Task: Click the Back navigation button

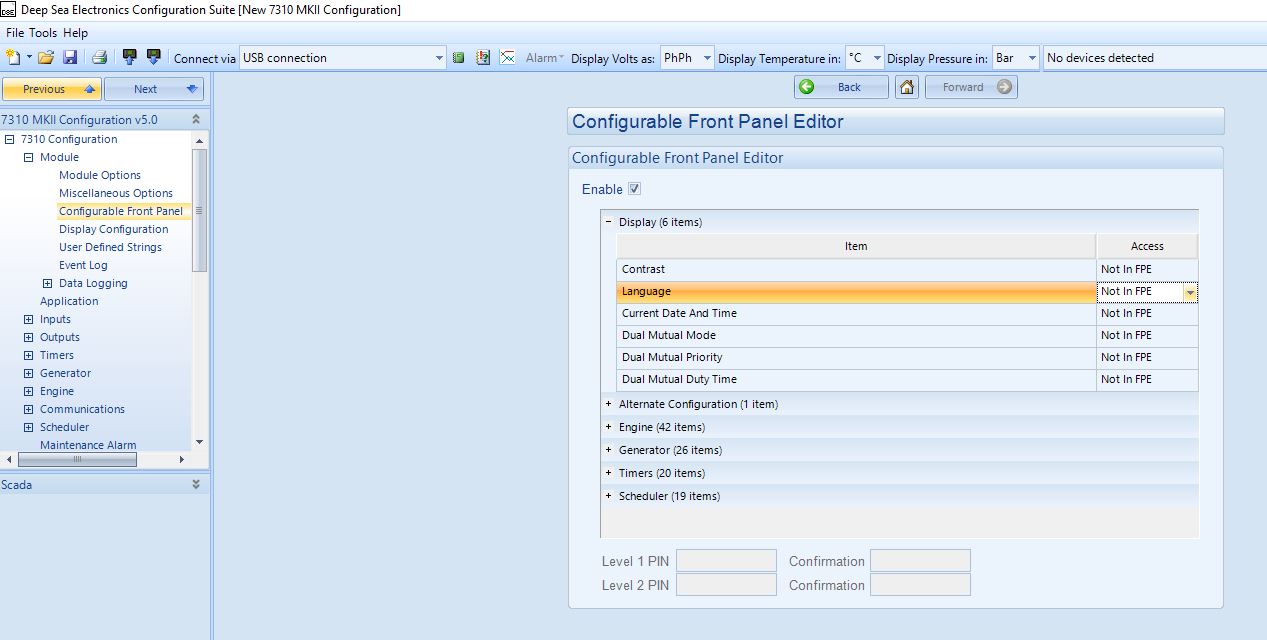Action: (841, 87)
